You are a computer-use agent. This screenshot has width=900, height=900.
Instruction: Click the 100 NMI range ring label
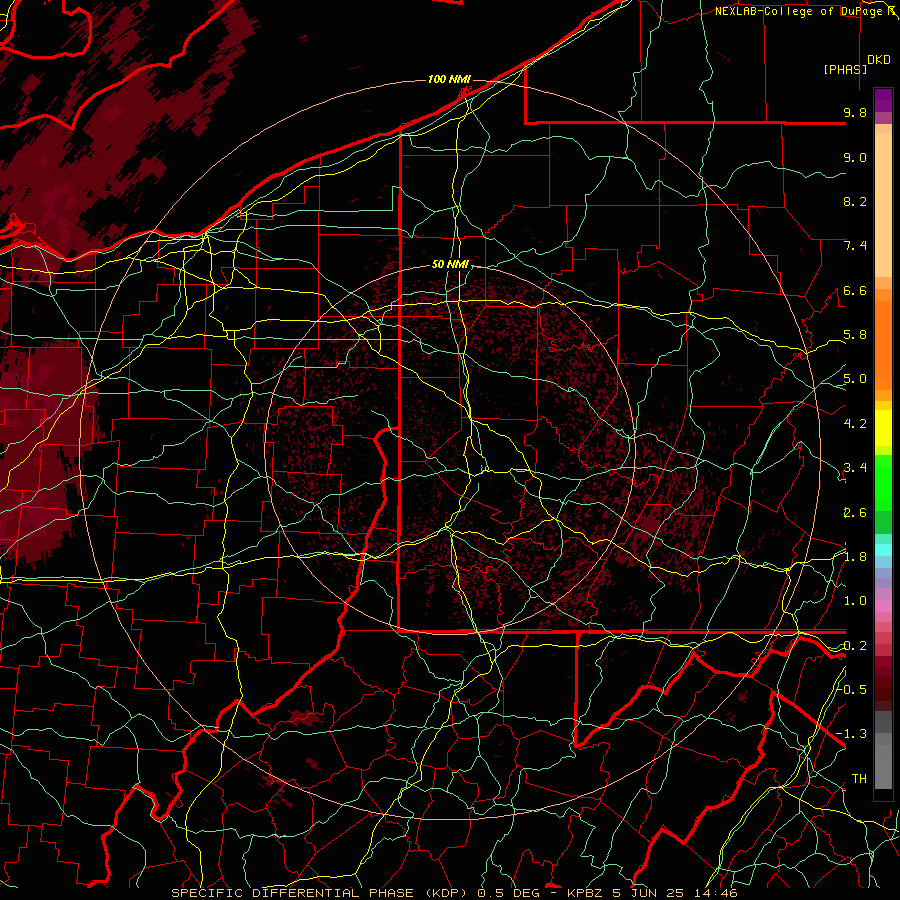[449, 79]
